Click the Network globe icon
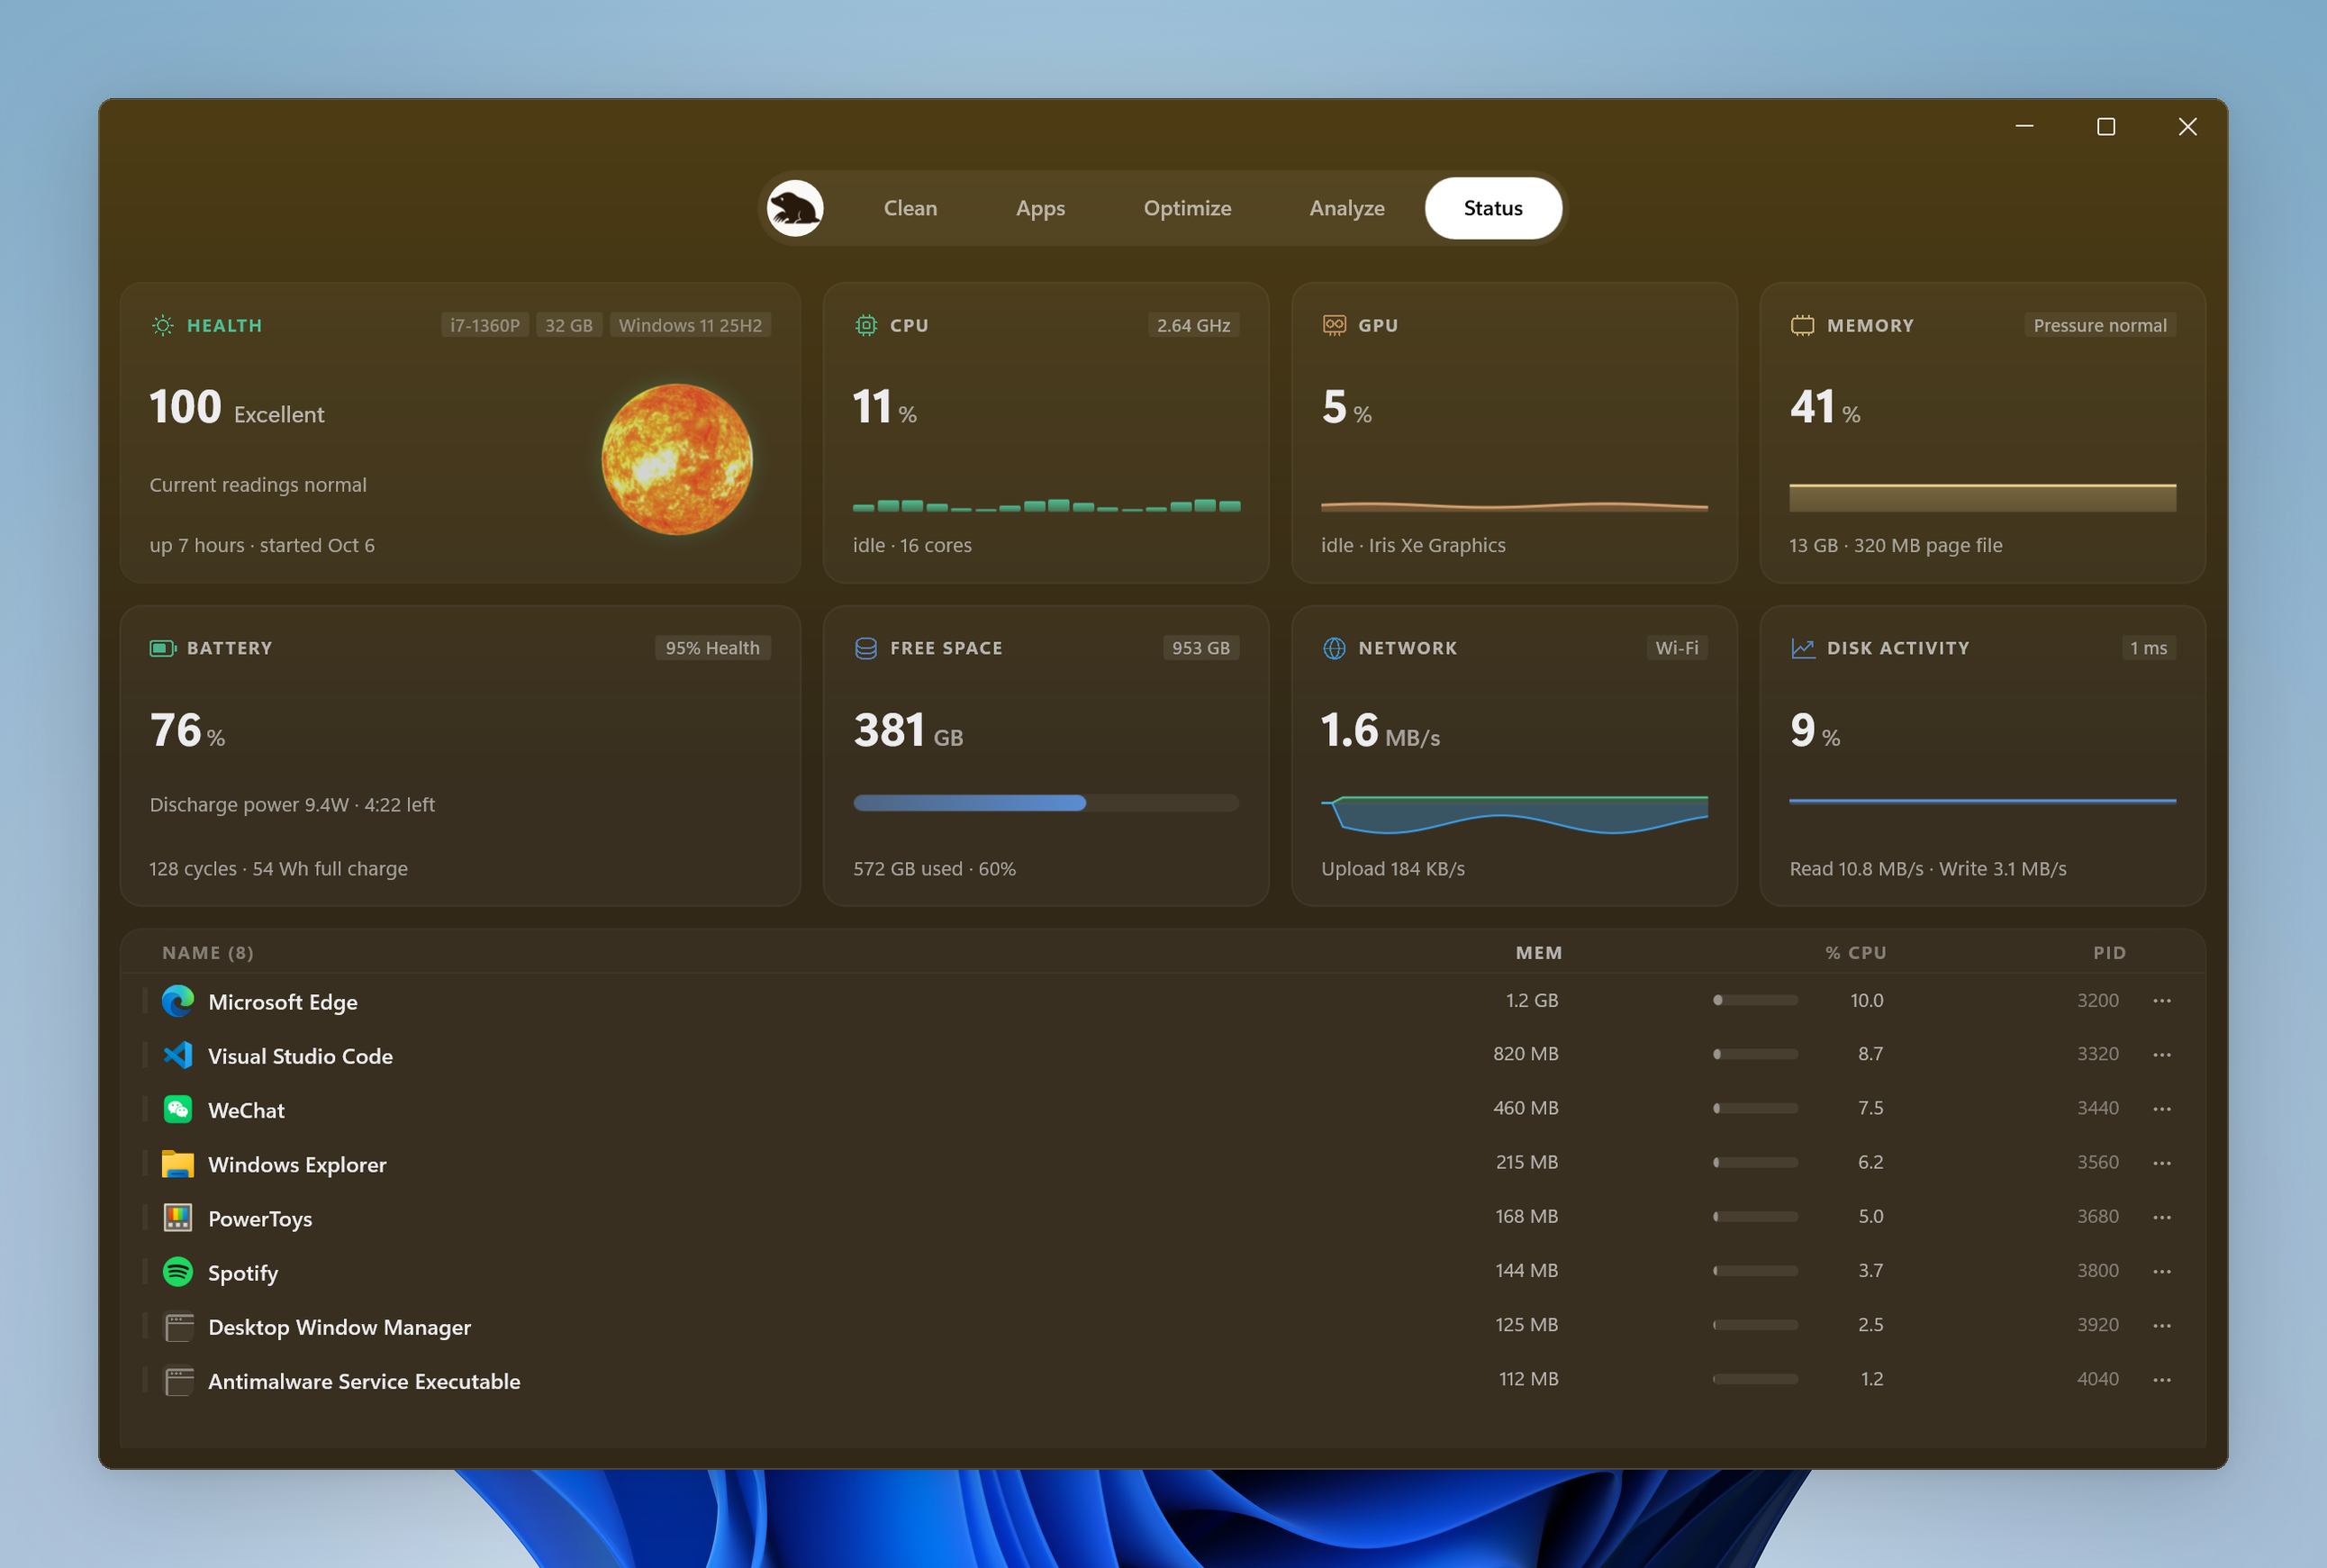Viewport: 2327px width, 1568px height. [x=1334, y=648]
